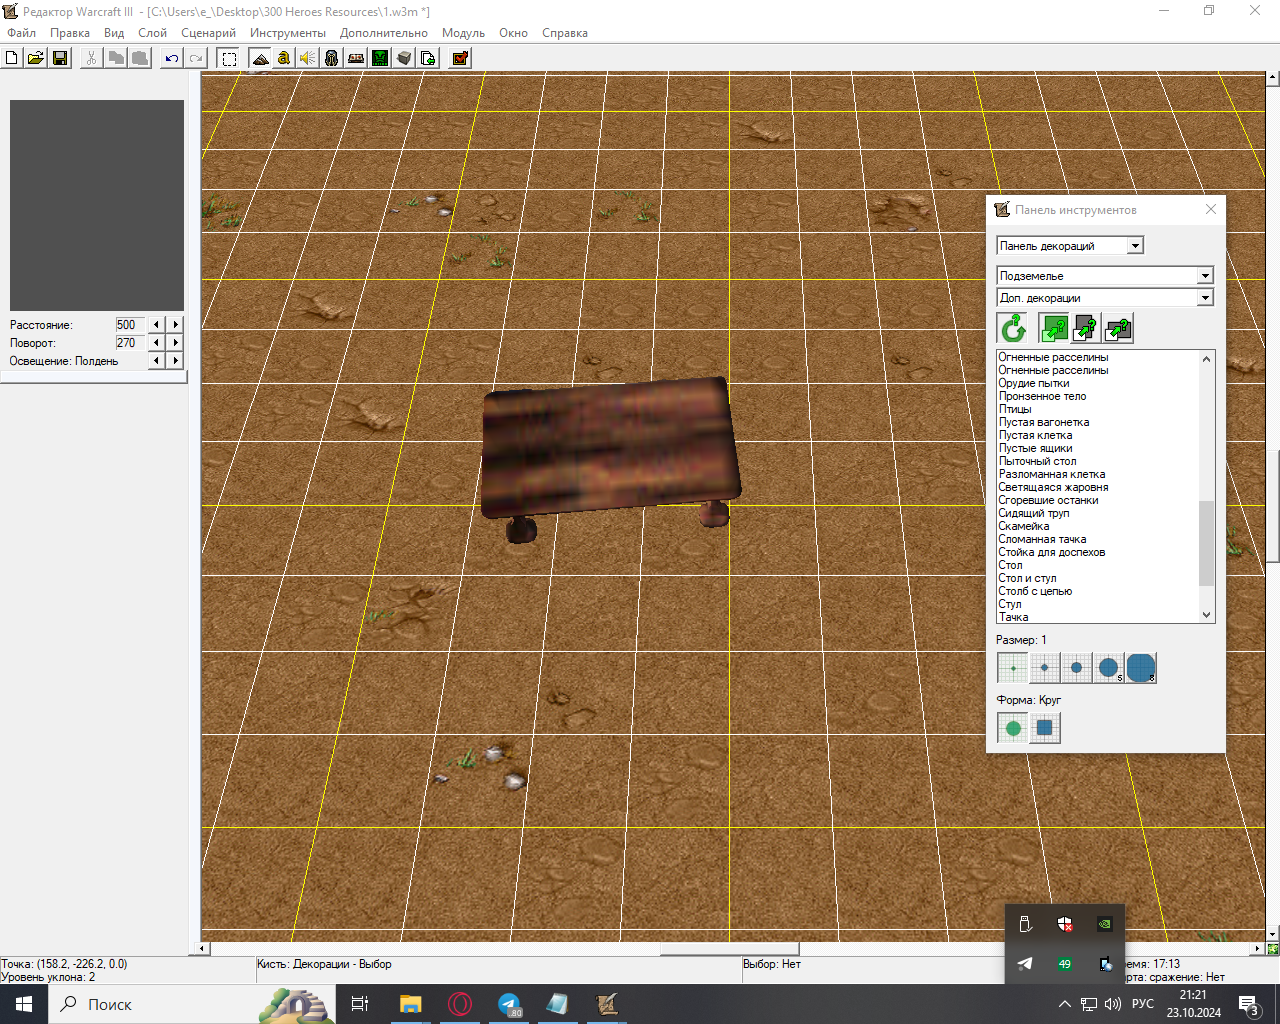Activate the dashed rectangle selection tool
The width and height of the screenshot is (1280, 1024).
pos(229,58)
